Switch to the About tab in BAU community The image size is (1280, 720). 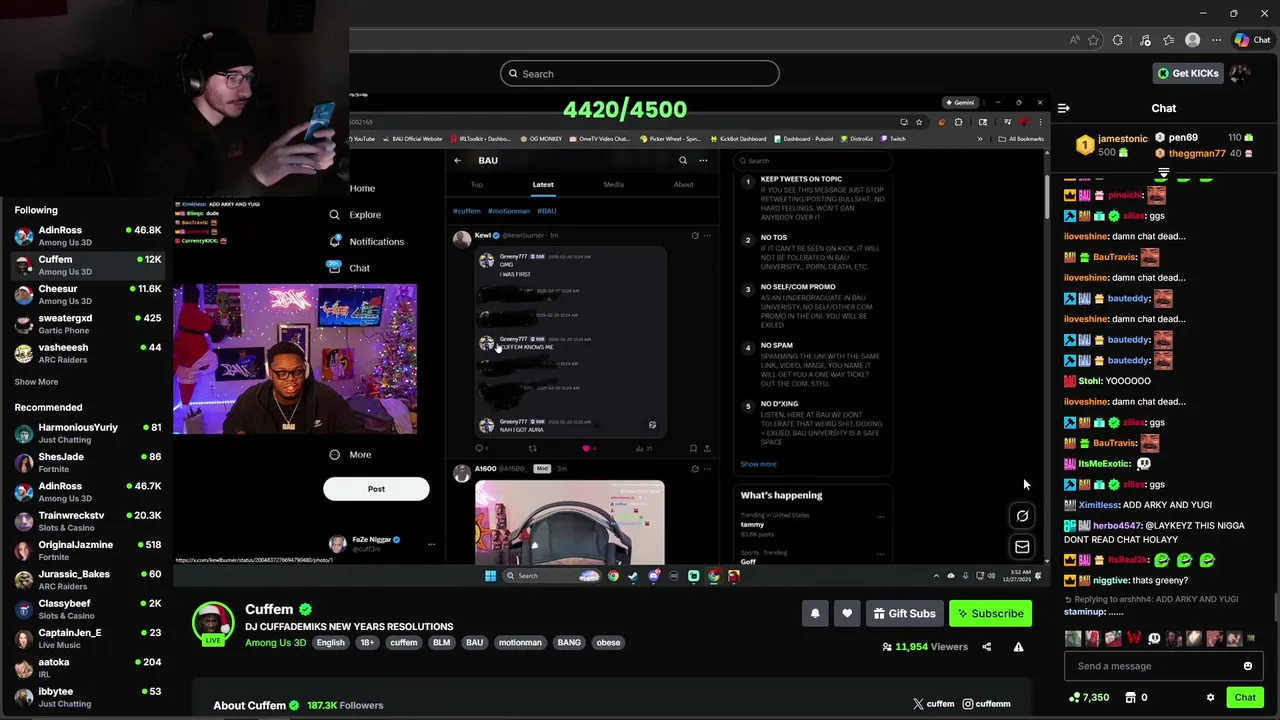pos(683,184)
